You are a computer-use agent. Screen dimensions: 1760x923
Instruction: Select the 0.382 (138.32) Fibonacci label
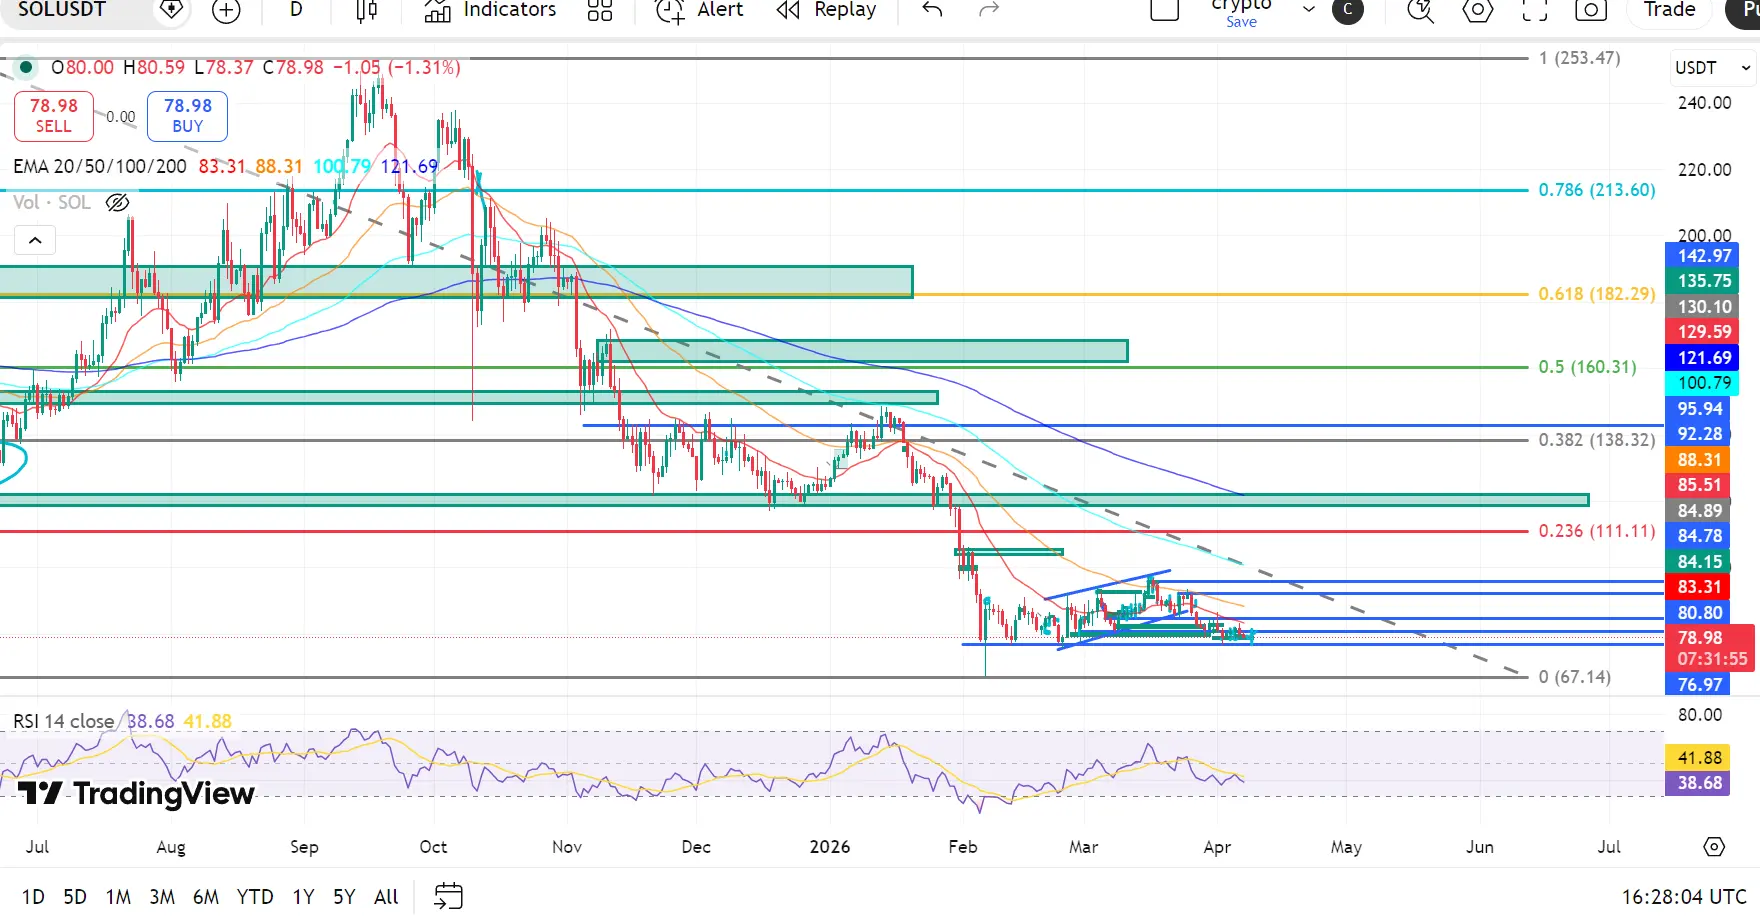(1597, 440)
